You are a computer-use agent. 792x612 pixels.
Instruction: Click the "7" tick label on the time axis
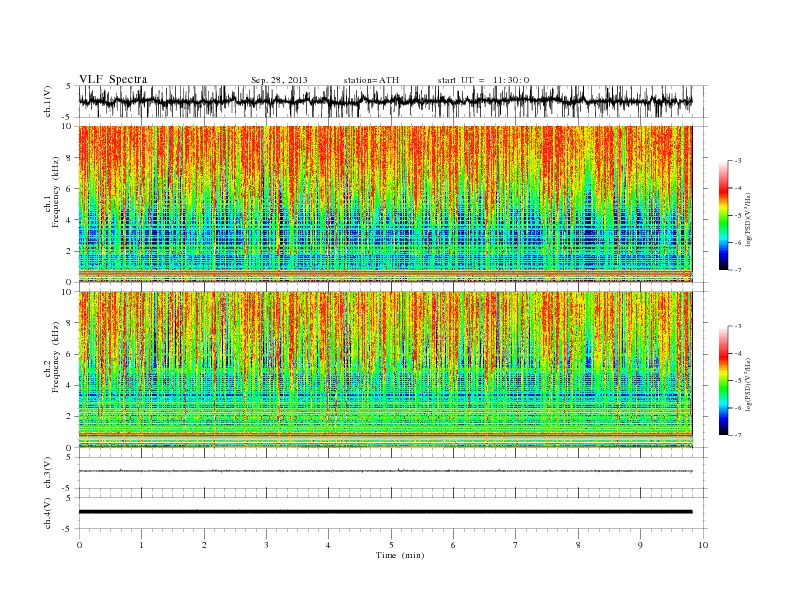pos(516,545)
